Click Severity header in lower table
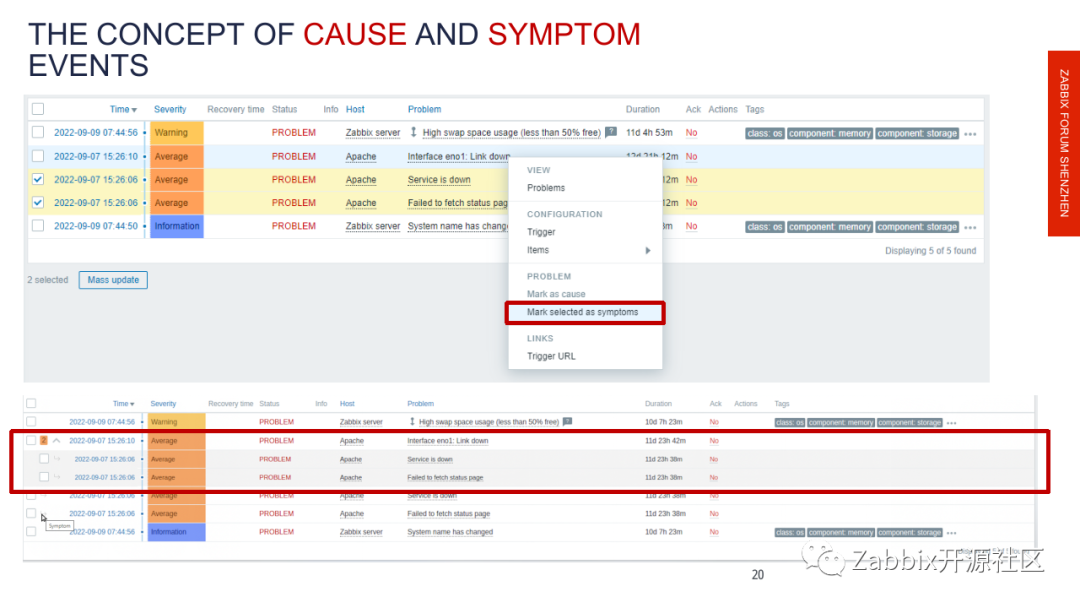Viewport: 1080px width, 608px height. 163,403
